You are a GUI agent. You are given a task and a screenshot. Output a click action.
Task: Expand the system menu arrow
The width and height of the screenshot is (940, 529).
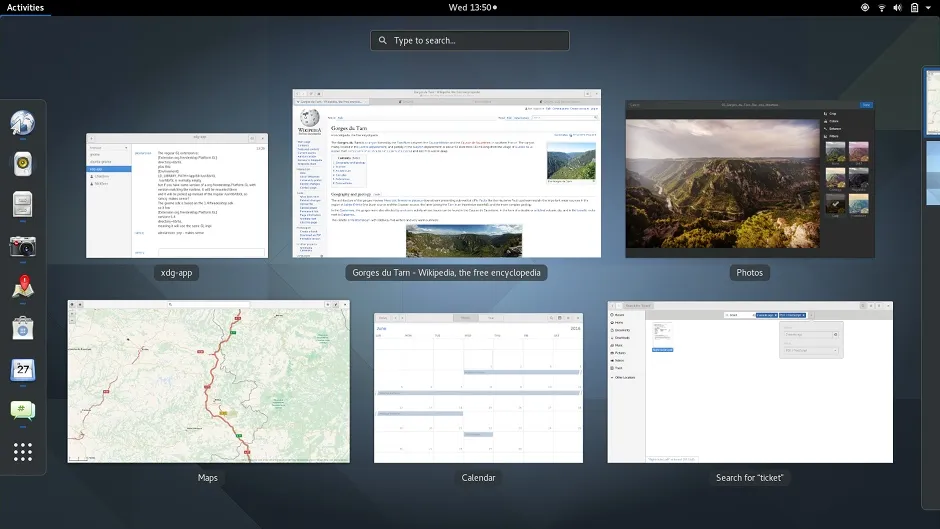[x=928, y=8]
